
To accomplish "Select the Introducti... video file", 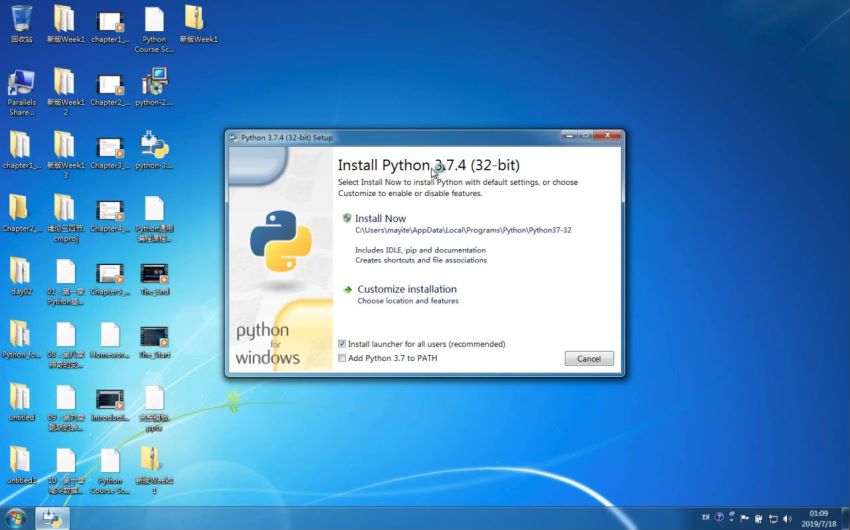I will pos(110,403).
